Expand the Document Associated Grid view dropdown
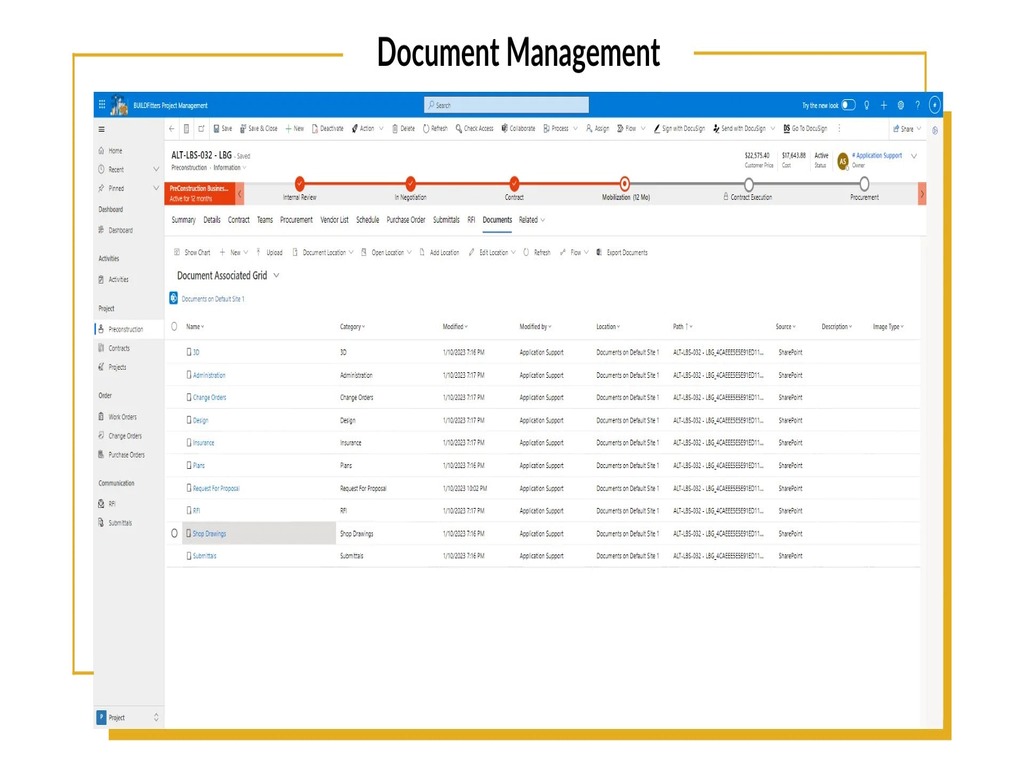The width and height of the screenshot is (1024, 768). coord(276,276)
